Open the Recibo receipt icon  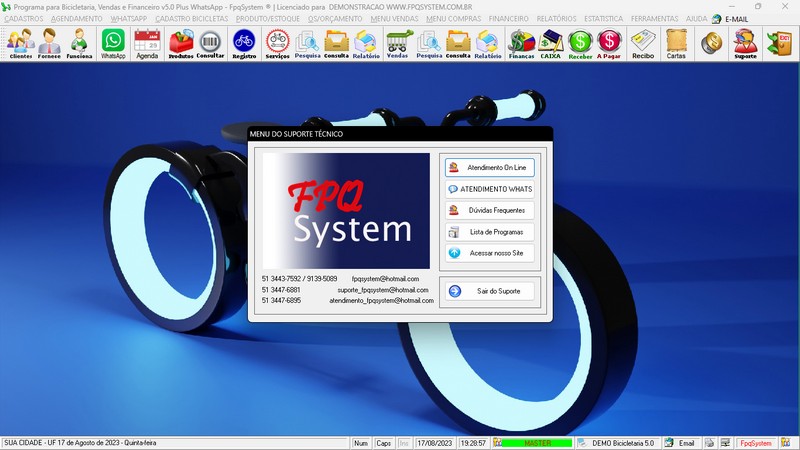point(643,43)
